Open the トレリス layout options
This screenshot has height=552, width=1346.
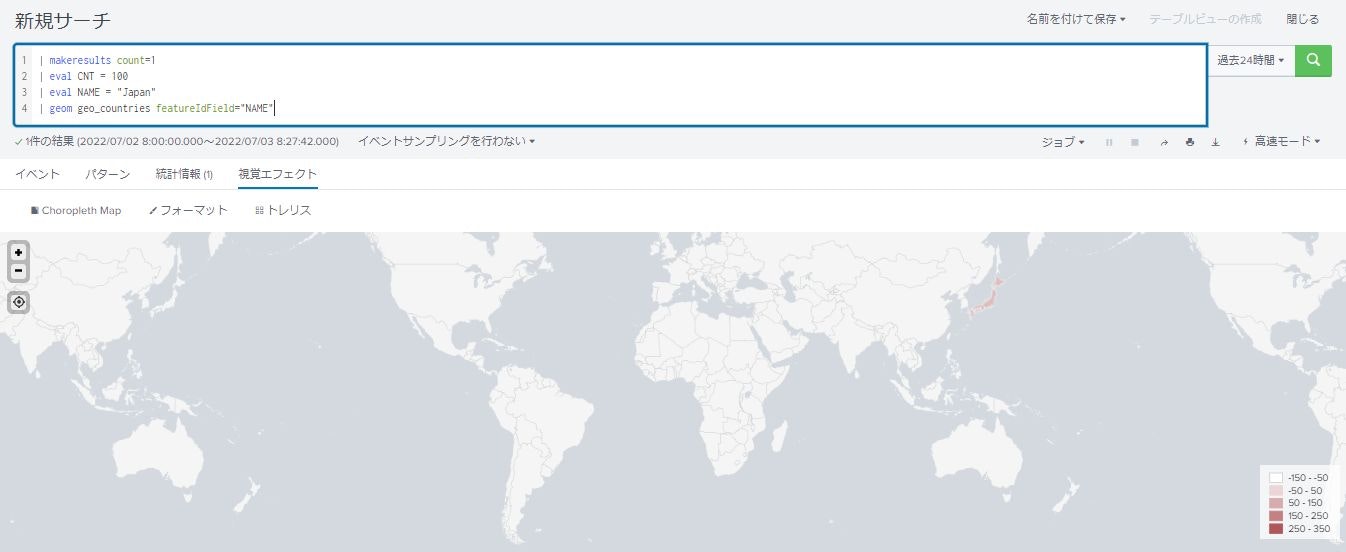point(283,211)
